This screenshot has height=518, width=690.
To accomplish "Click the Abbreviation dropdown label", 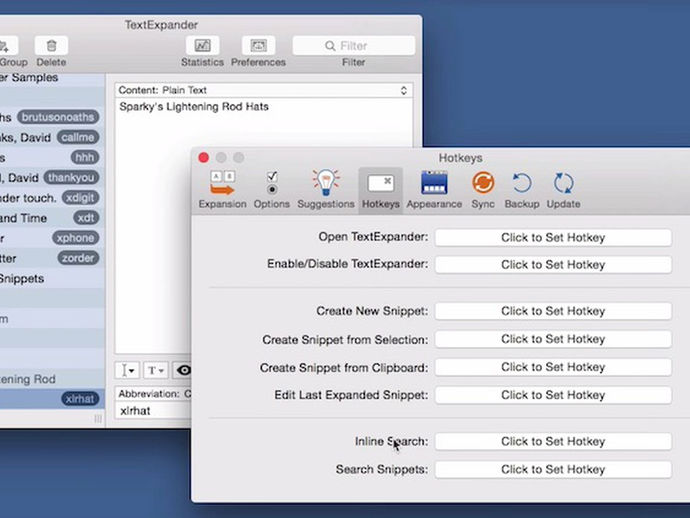I will pyautogui.click(x=154, y=394).
